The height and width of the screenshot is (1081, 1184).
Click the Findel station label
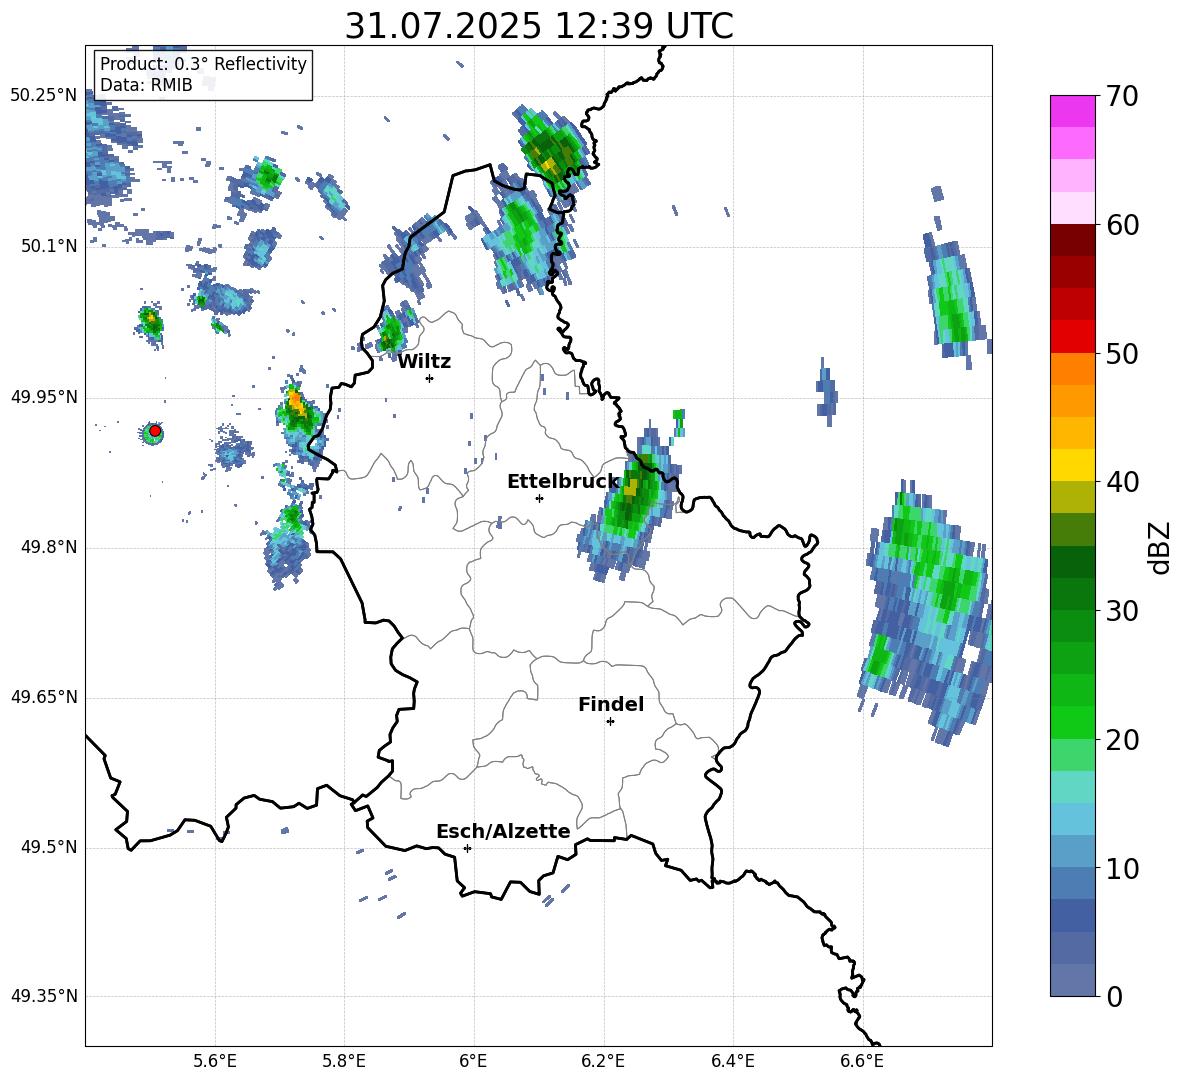tap(611, 704)
